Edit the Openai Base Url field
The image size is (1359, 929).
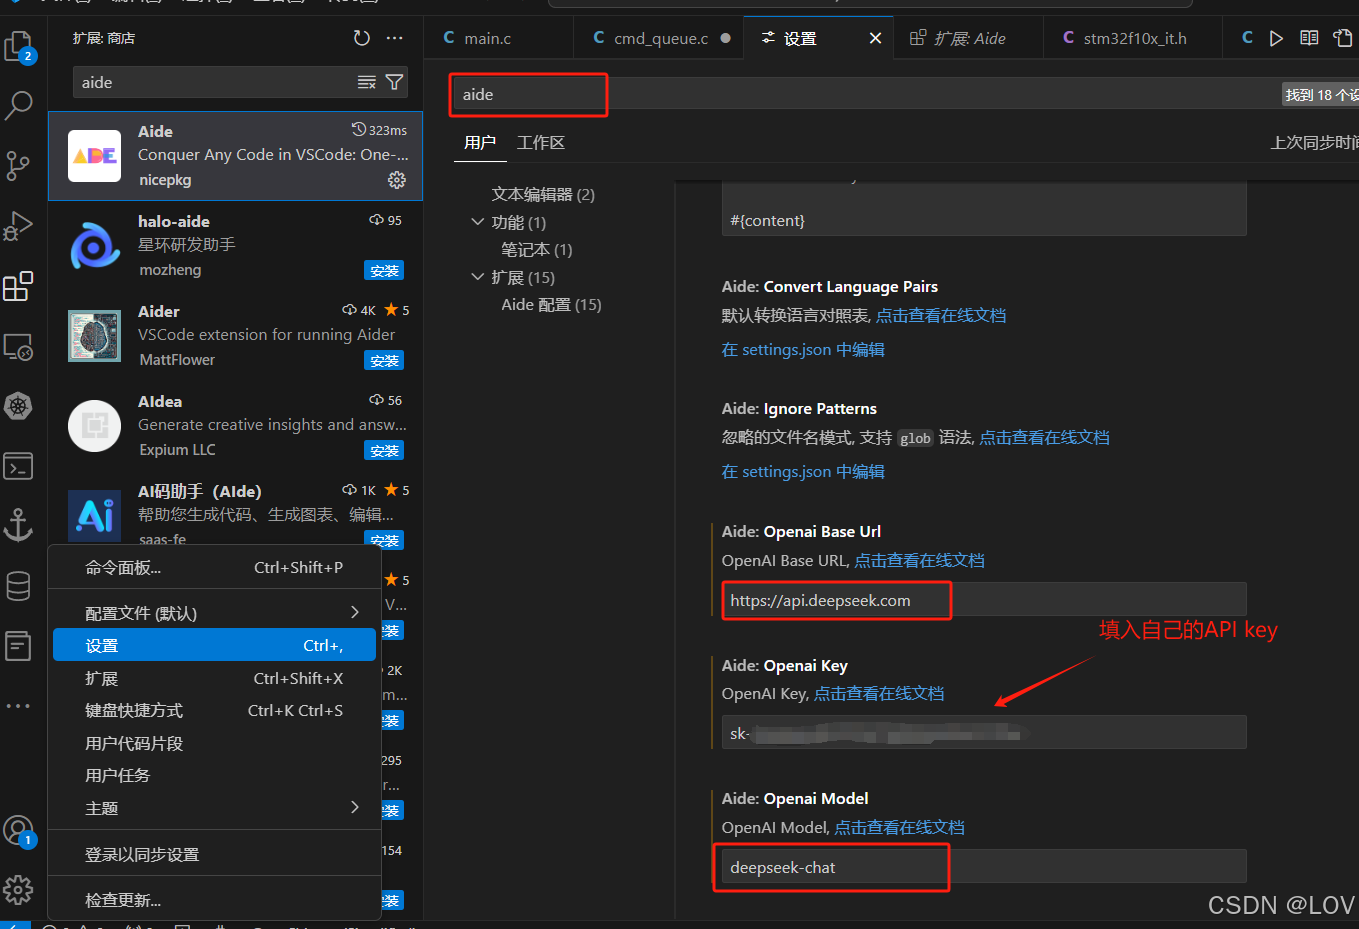[984, 600]
